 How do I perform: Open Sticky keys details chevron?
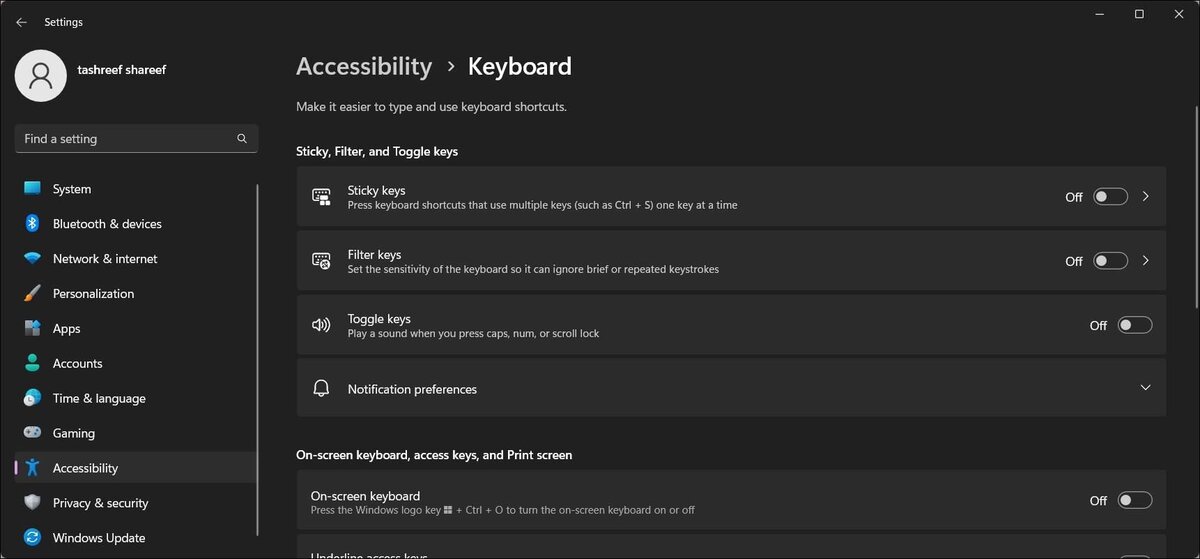click(x=1146, y=197)
